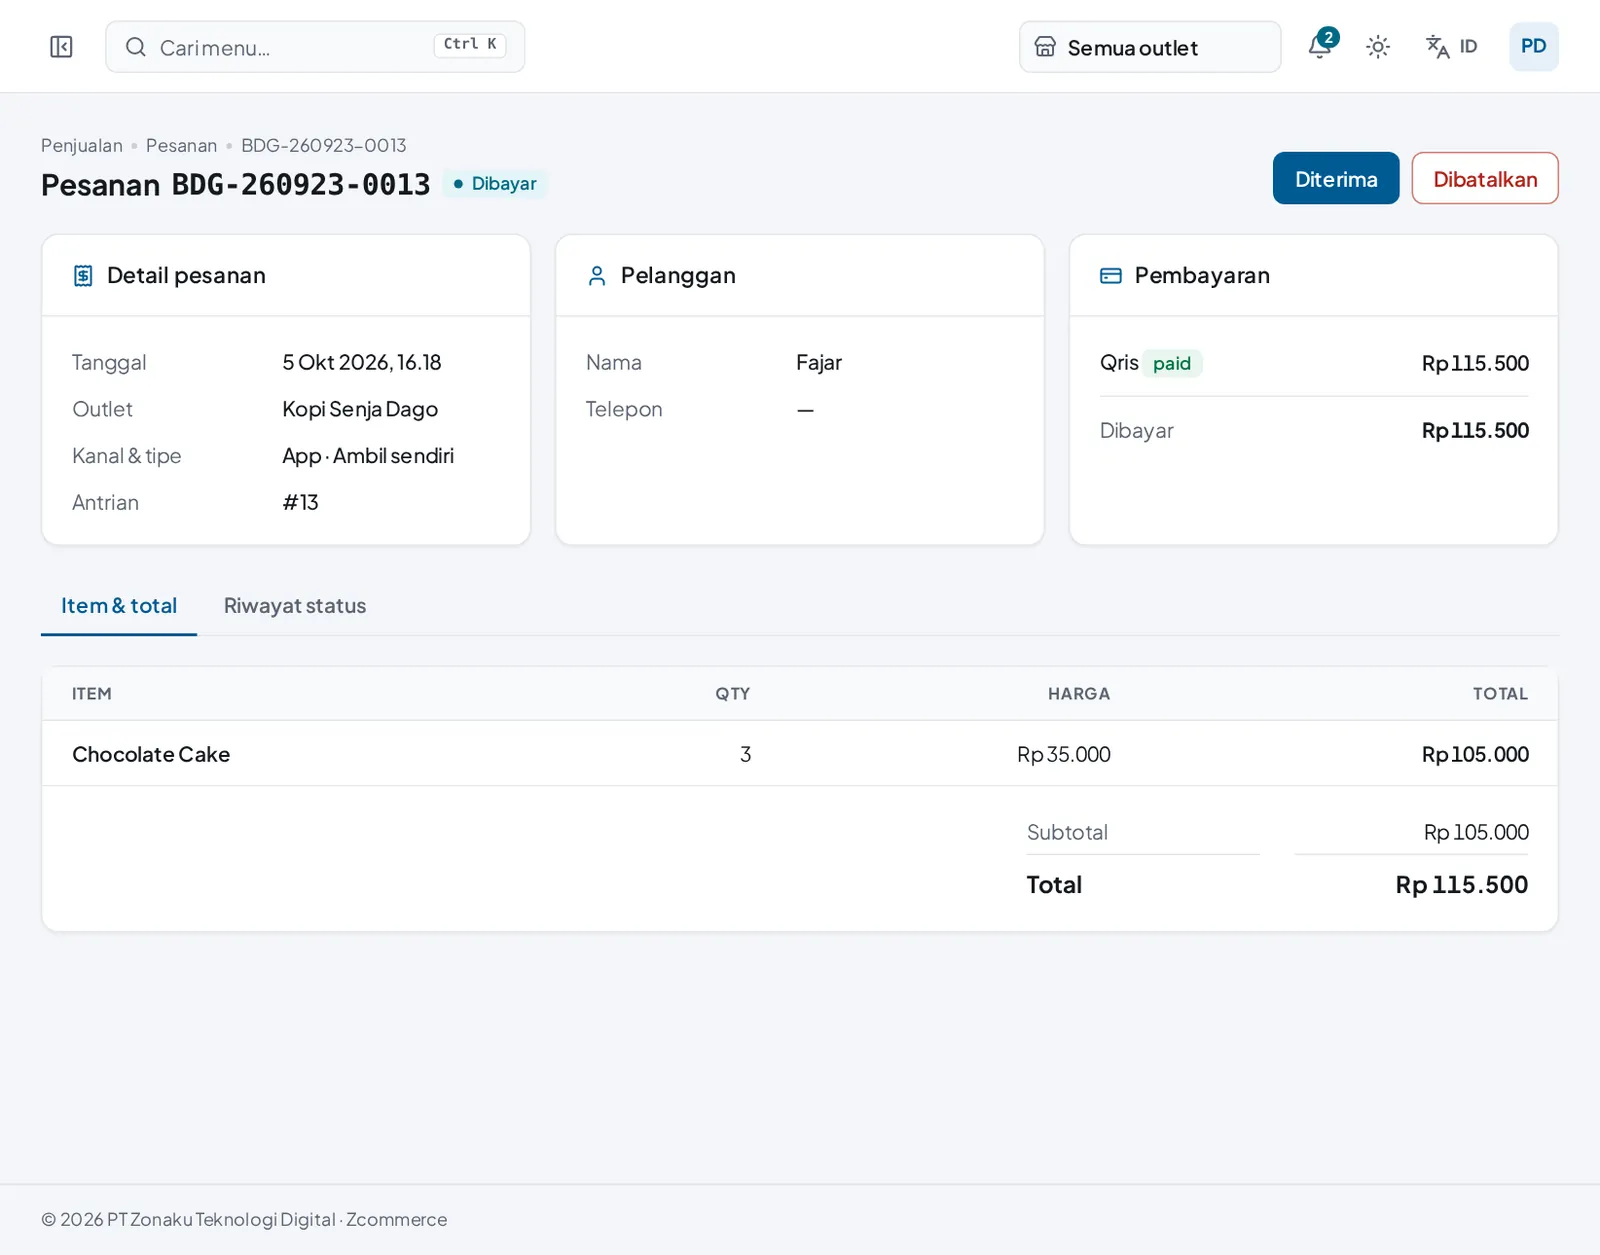This screenshot has height=1255, width=1600.
Task: Click the search magnifier icon
Action: [x=136, y=47]
